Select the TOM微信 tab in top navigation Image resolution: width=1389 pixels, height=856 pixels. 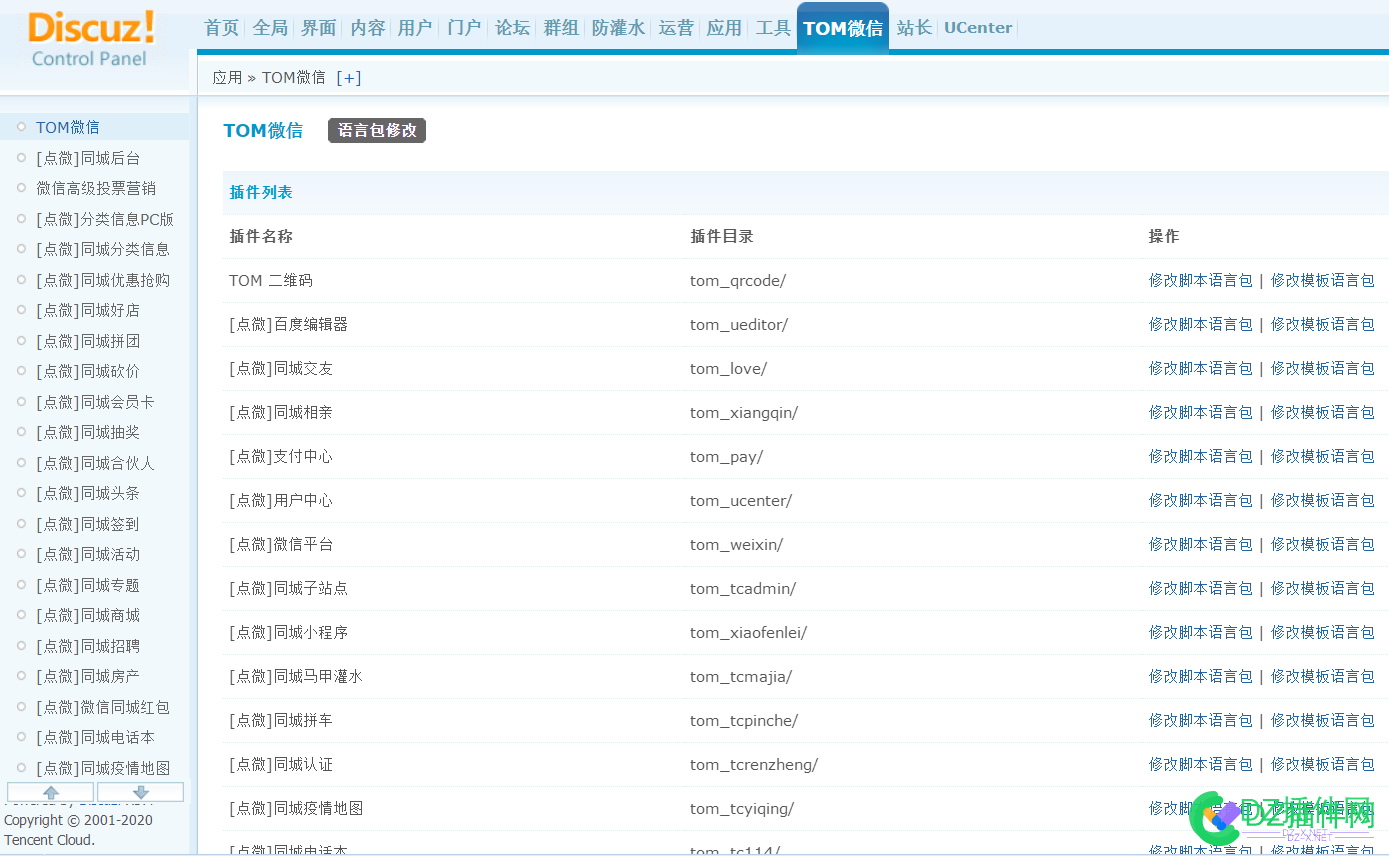coord(842,28)
